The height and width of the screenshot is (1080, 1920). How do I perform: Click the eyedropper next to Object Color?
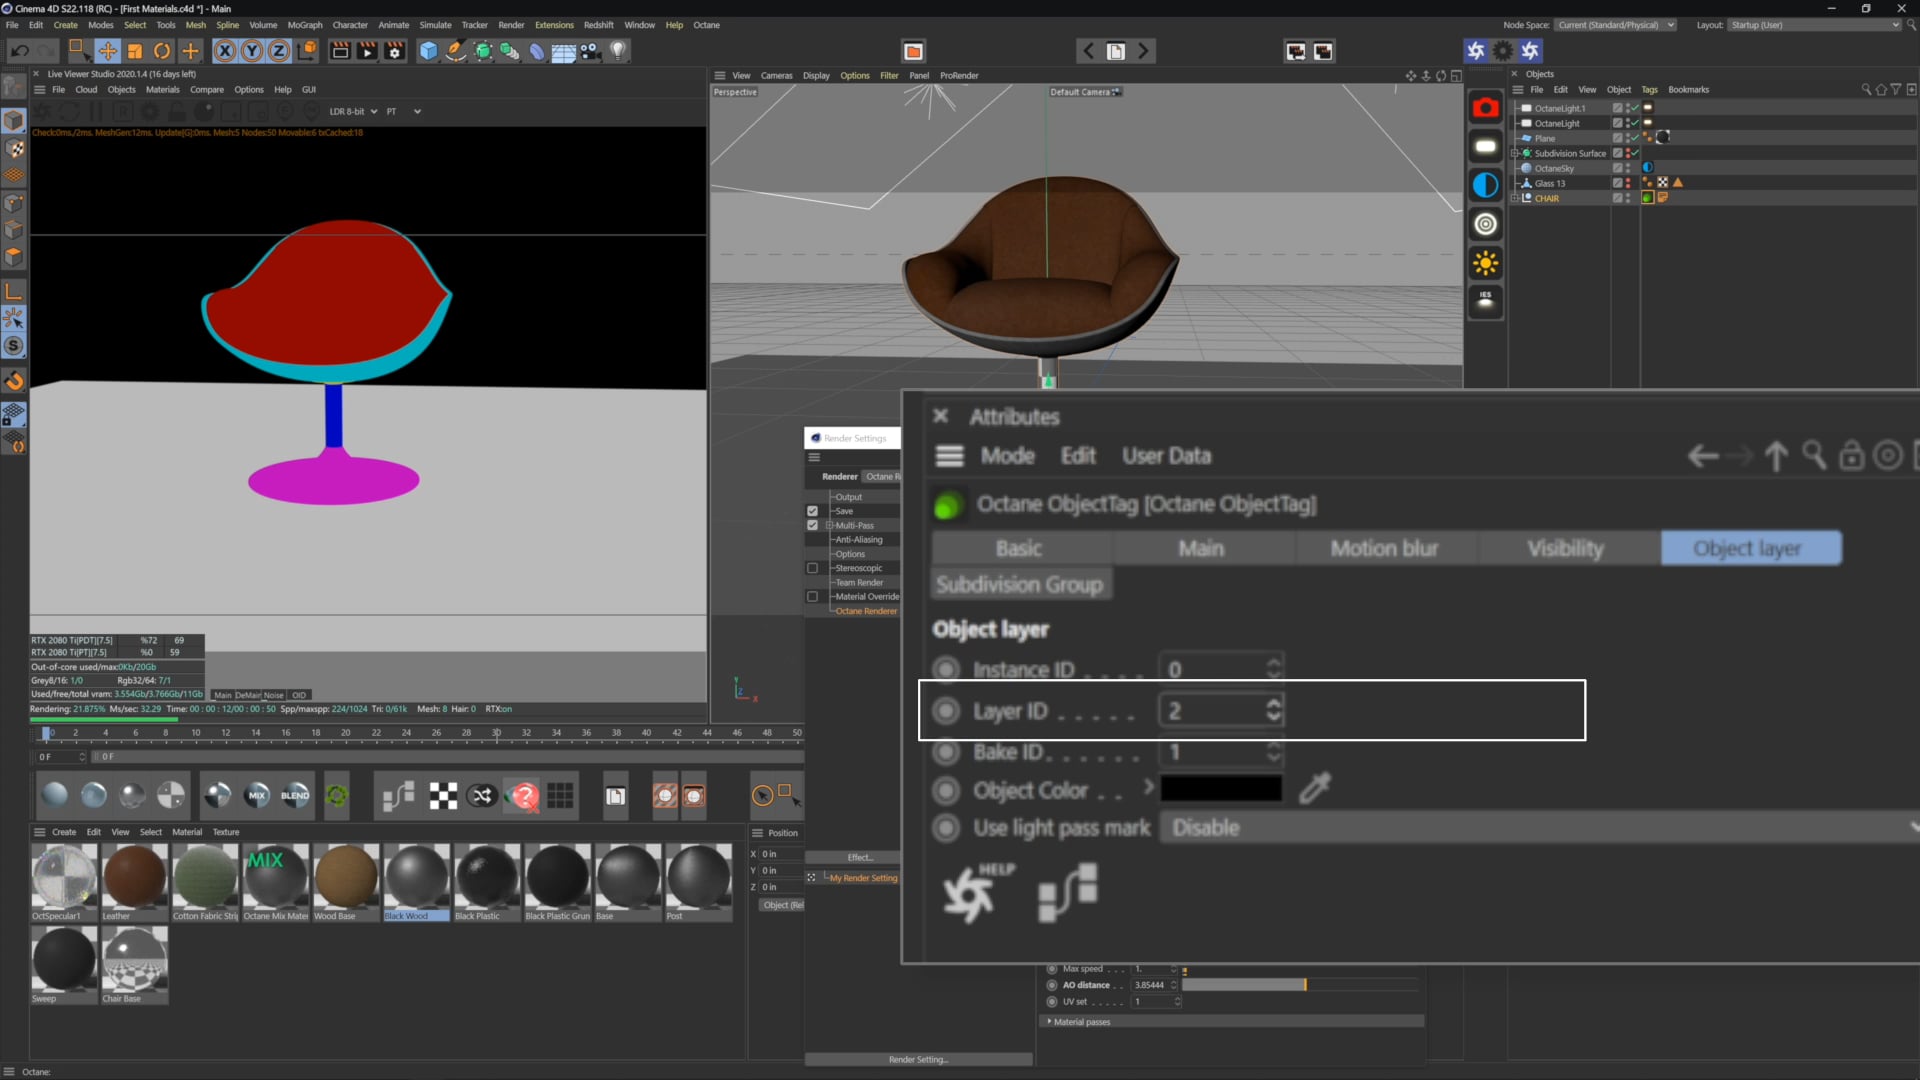point(1315,789)
